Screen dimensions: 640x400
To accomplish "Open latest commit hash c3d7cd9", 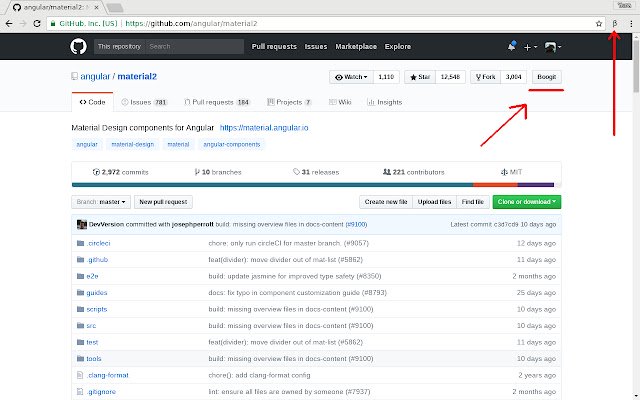I will [x=506, y=224].
